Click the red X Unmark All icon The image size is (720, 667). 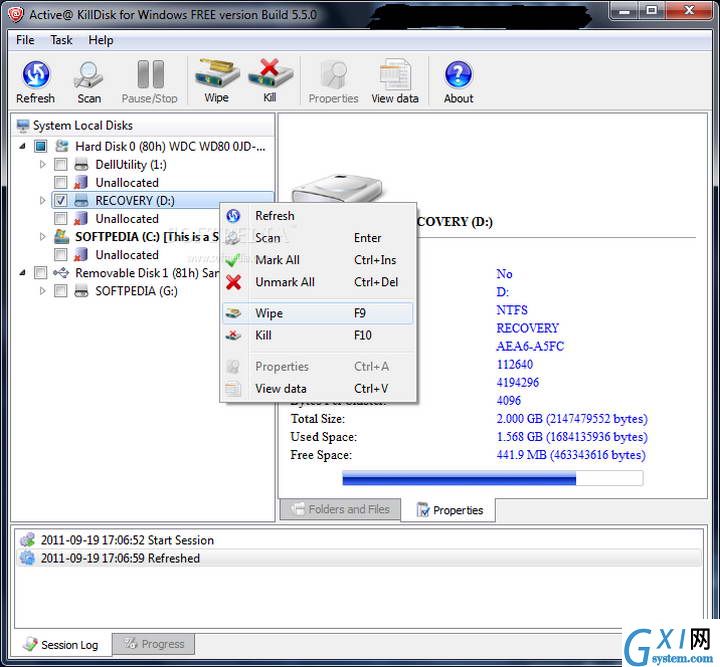coord(233,282)
